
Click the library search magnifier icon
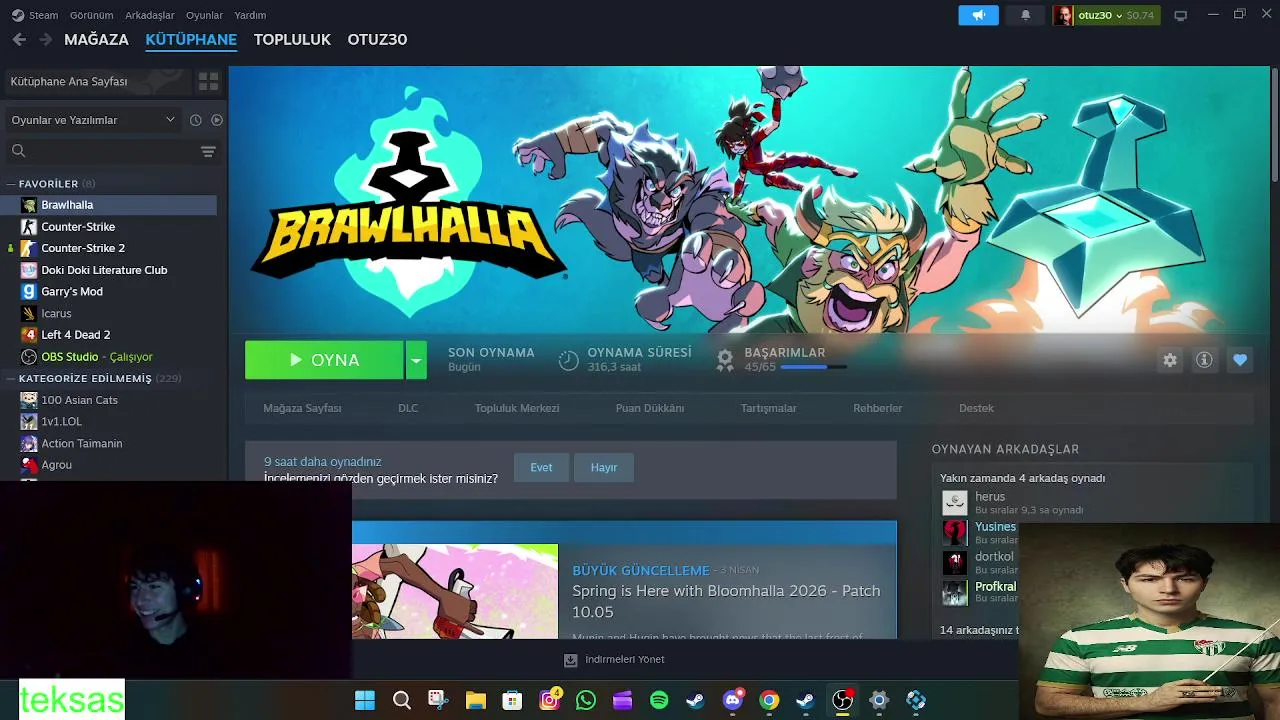pyautogui.click(x=18, y=151)
